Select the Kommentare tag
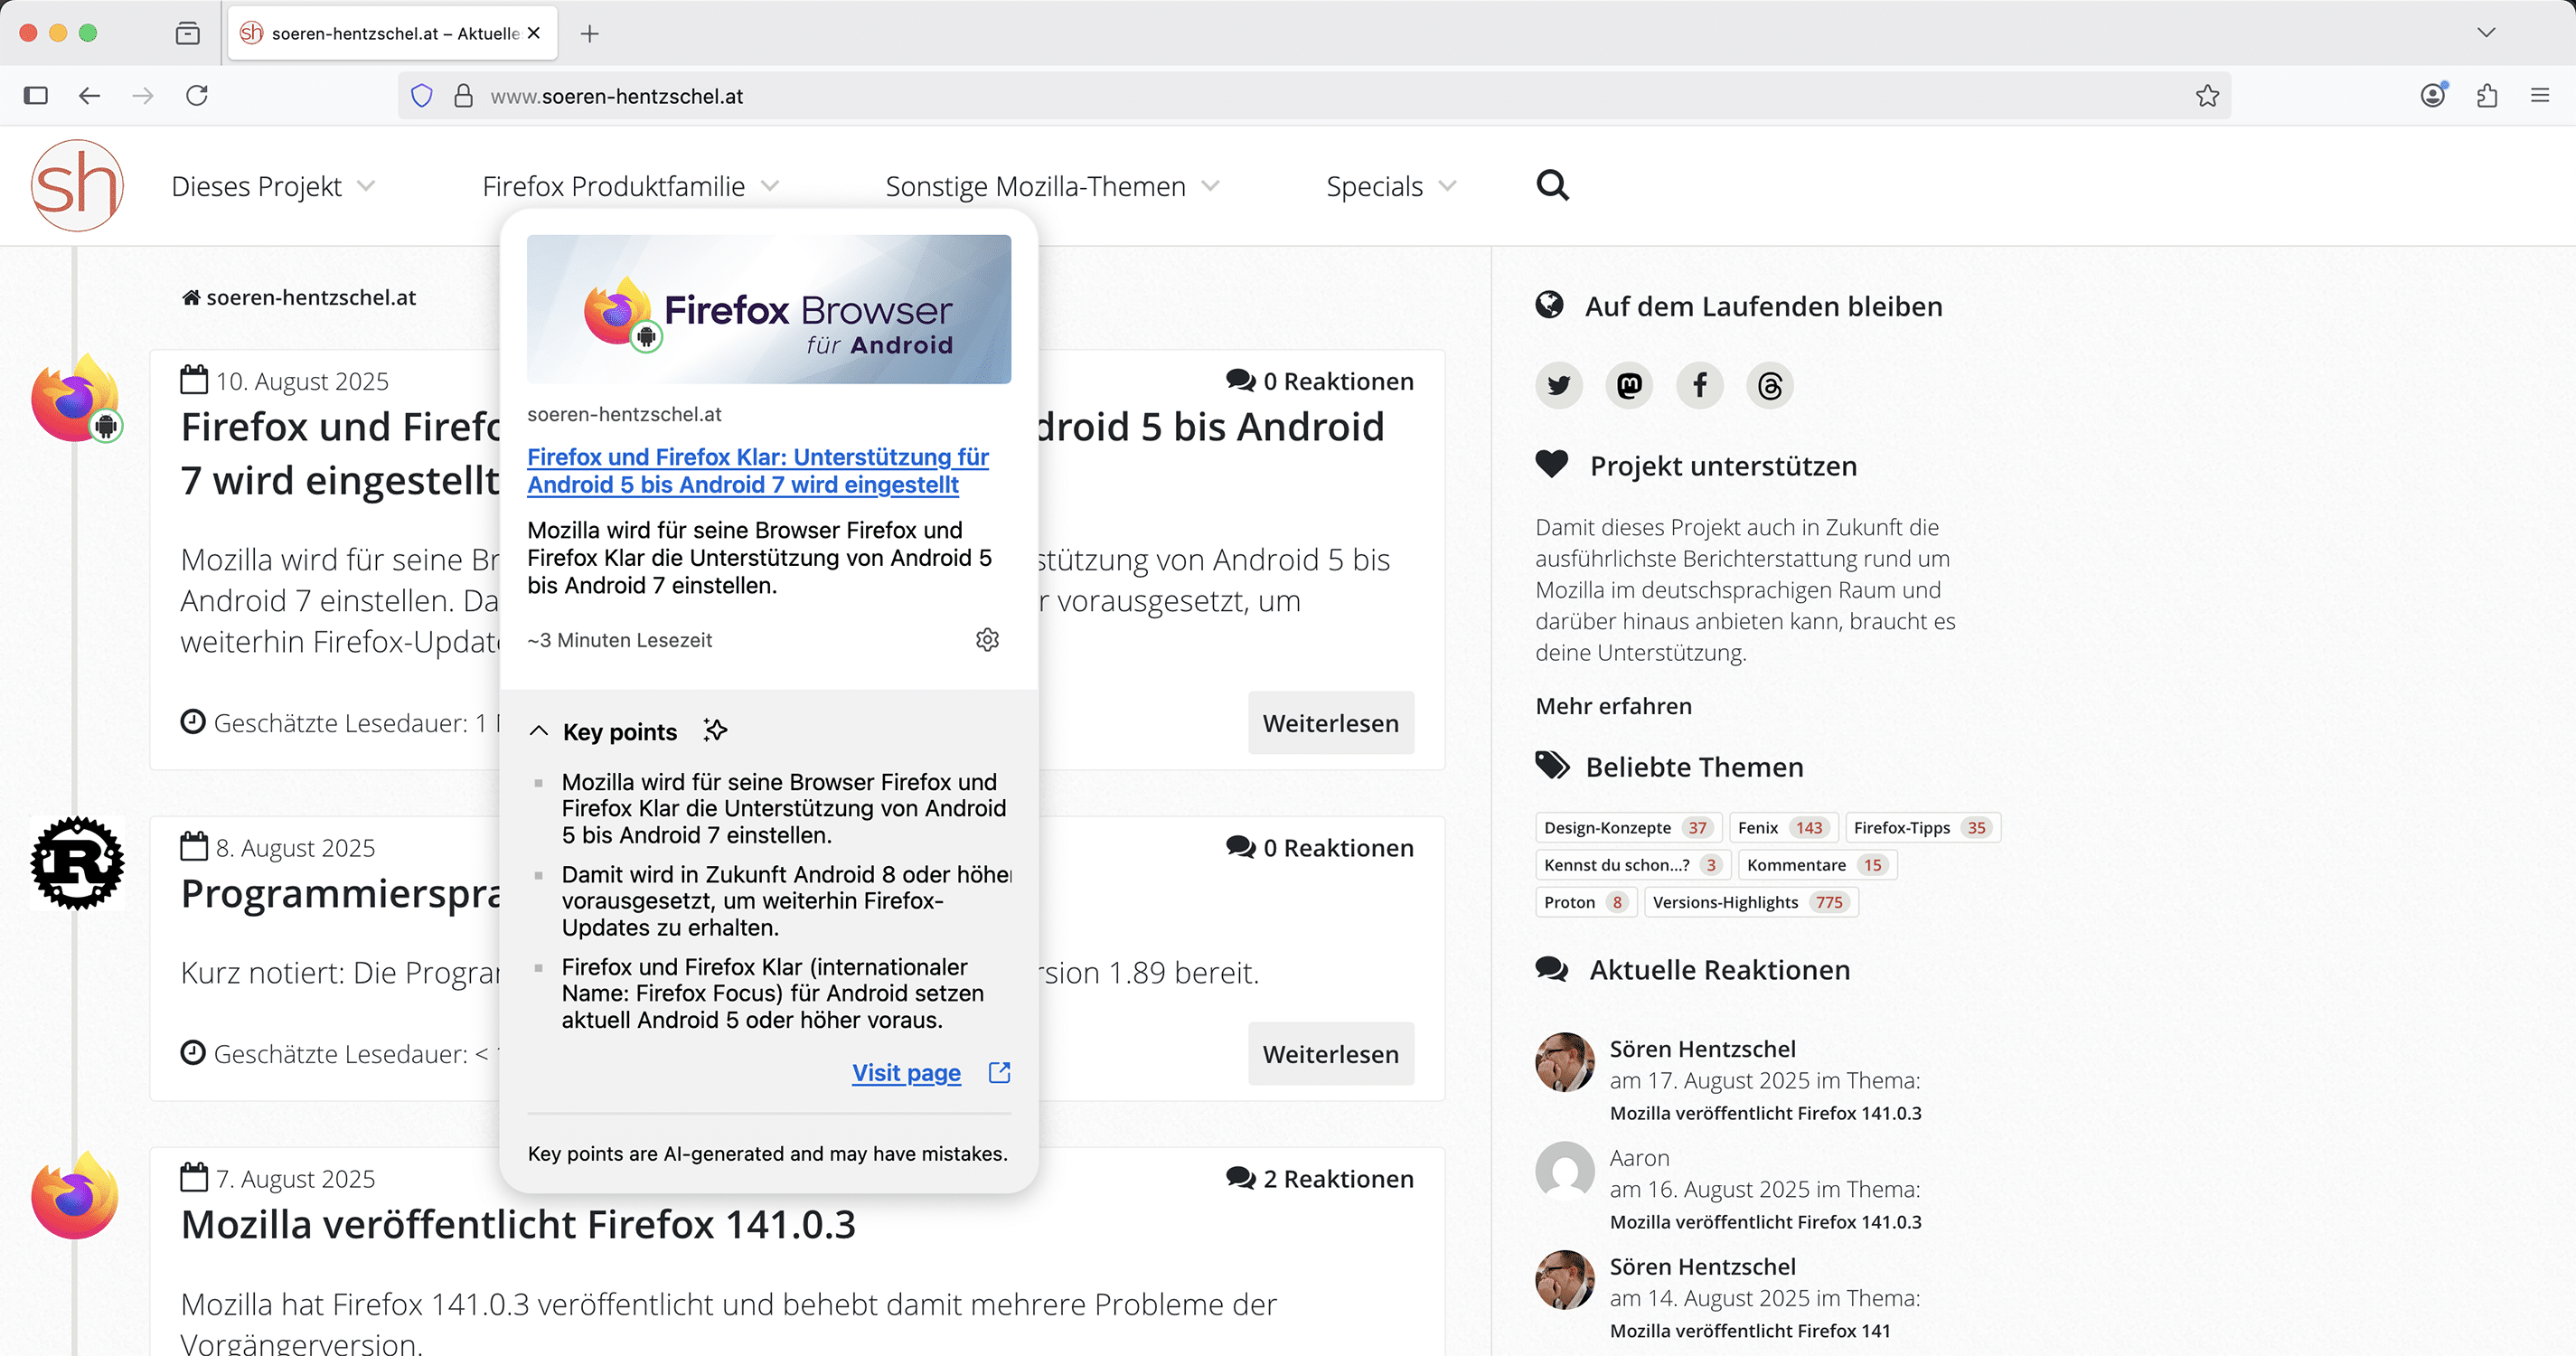The image size is (2576, 1356). point(1817,865)
